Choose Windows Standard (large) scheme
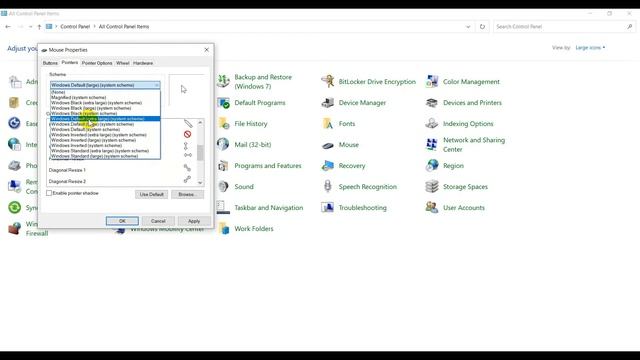Image resolution: width=640 pixels, height=360 pixels. [105, 156]
